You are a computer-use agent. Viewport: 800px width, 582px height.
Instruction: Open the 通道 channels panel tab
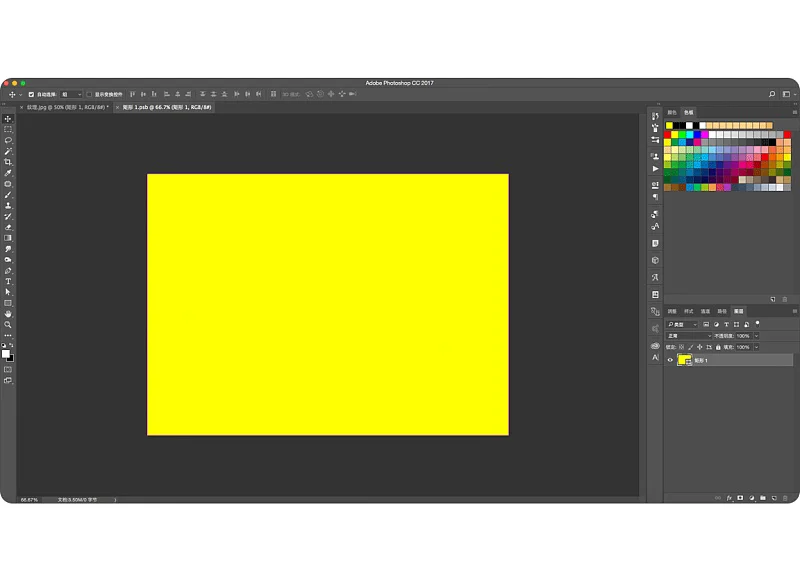(x=705, y=311)
